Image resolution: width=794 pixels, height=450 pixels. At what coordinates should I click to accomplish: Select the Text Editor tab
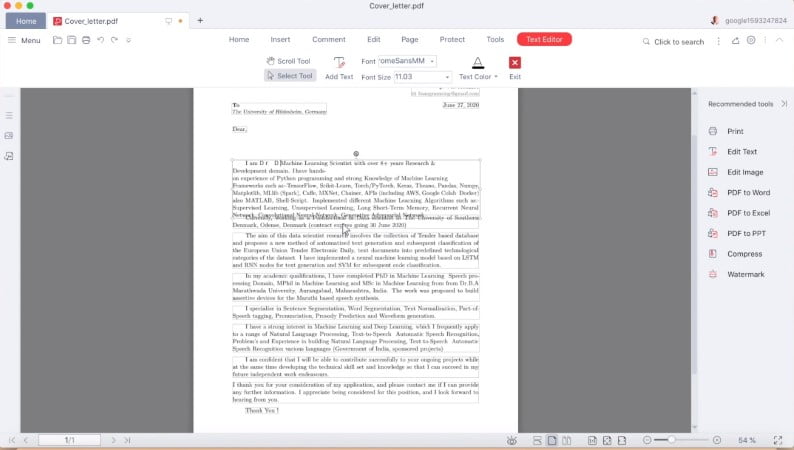[544, 39]
